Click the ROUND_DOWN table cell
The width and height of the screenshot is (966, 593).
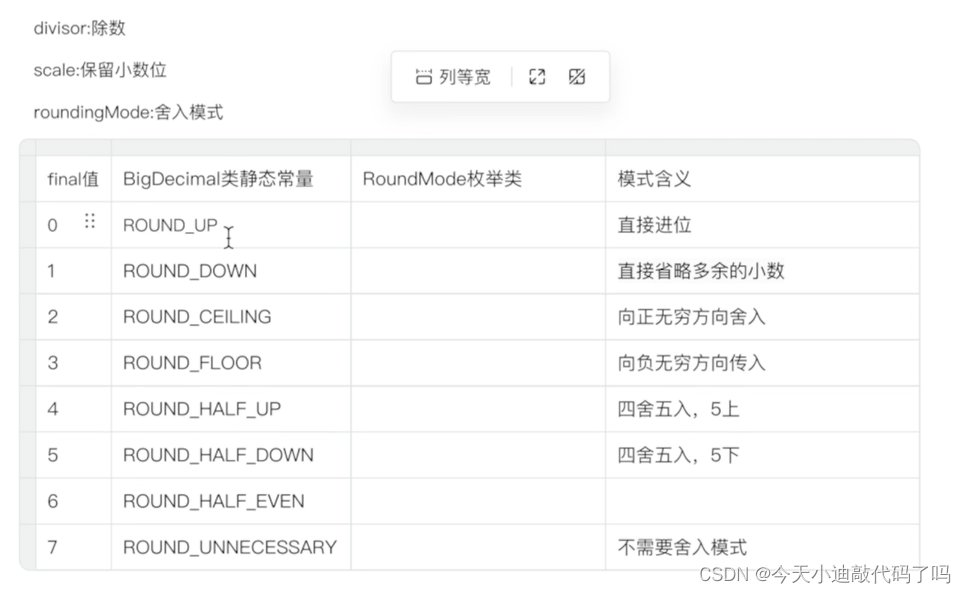click(x=188, y=271)
